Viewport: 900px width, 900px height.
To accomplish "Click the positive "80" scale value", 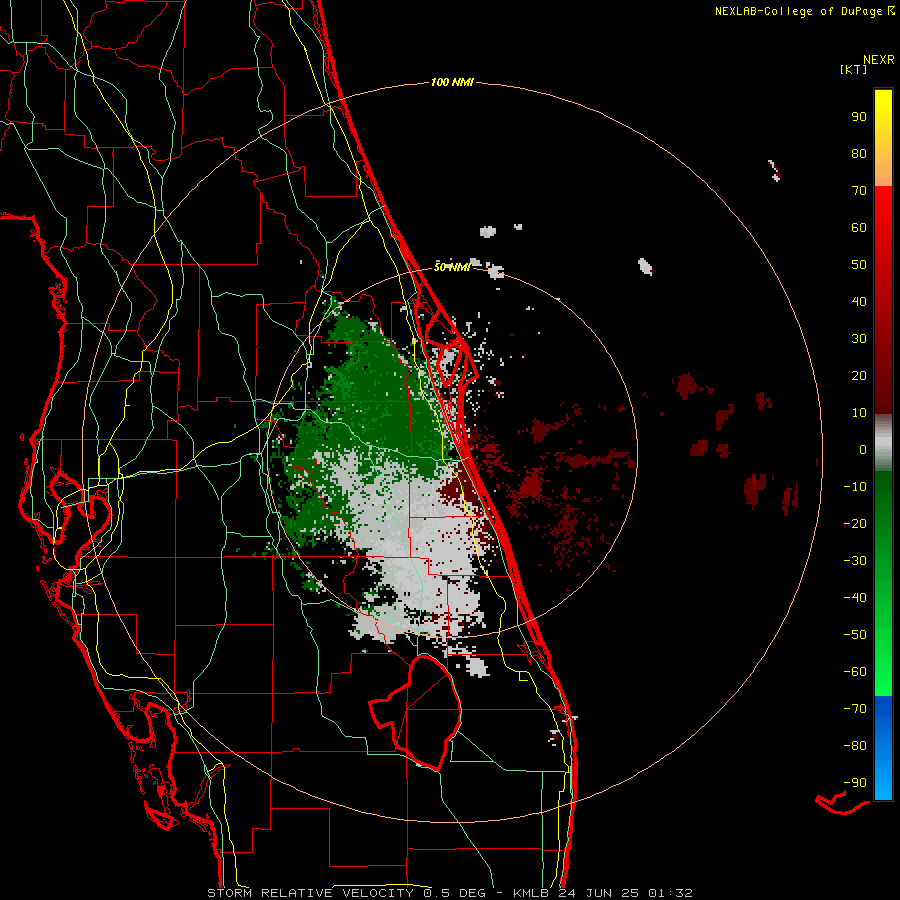I will 859,154.
